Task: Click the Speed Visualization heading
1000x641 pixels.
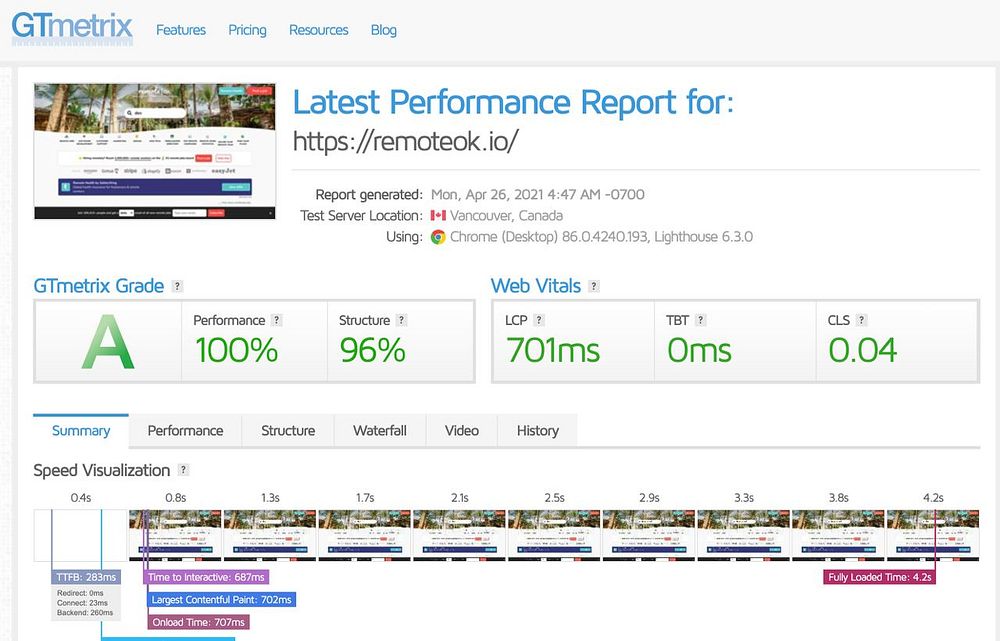Action: click(101, 471)
